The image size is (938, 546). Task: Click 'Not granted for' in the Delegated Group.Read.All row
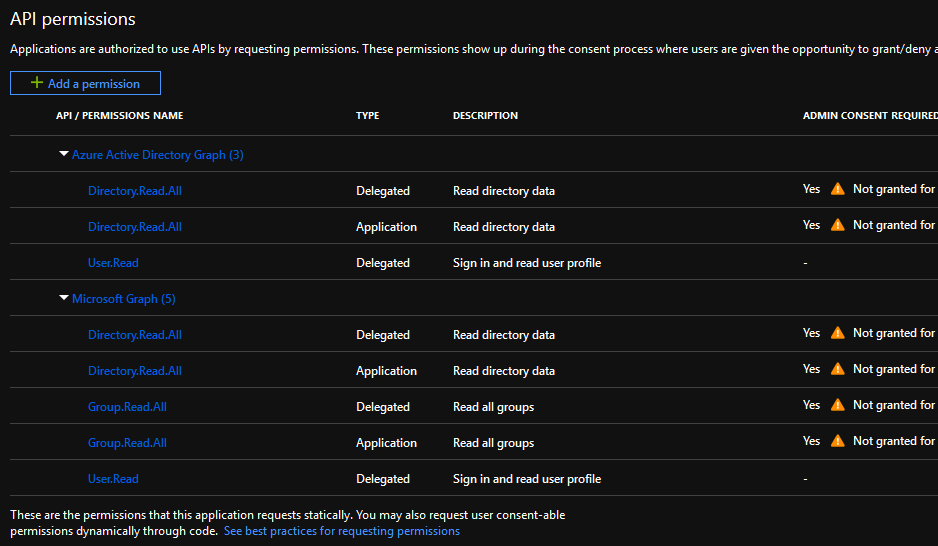[894, 405]
